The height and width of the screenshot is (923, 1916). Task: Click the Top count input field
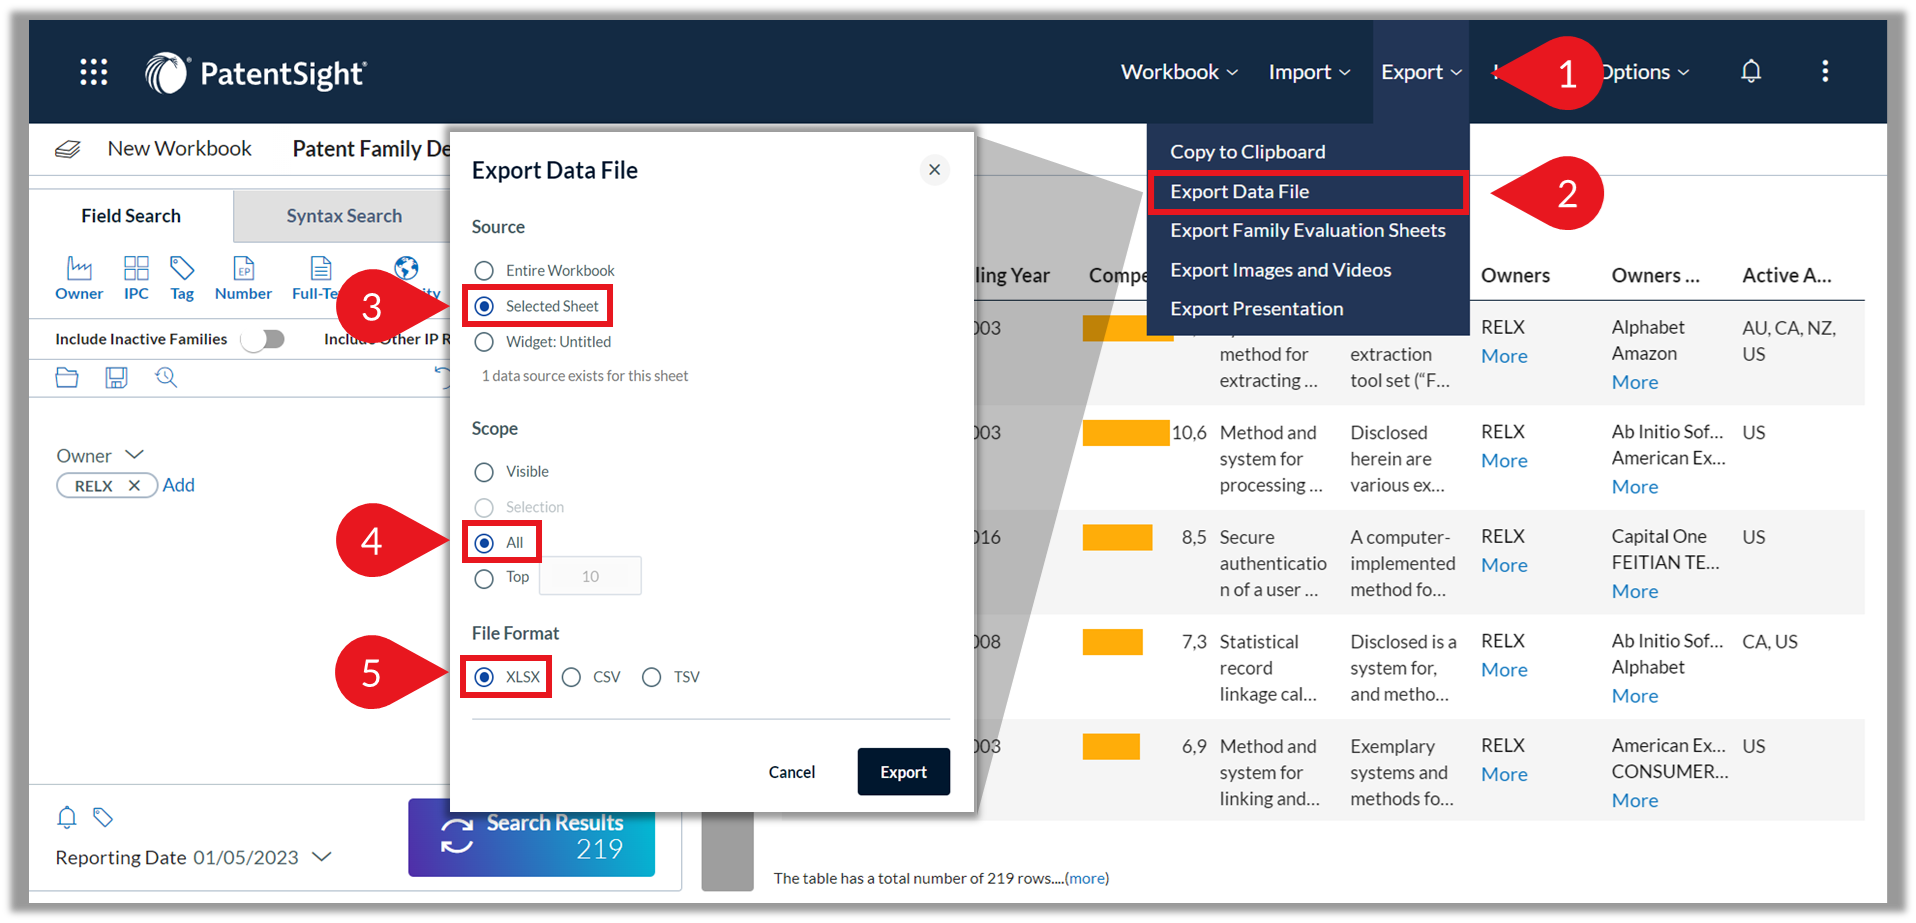[x=590, y=577]
